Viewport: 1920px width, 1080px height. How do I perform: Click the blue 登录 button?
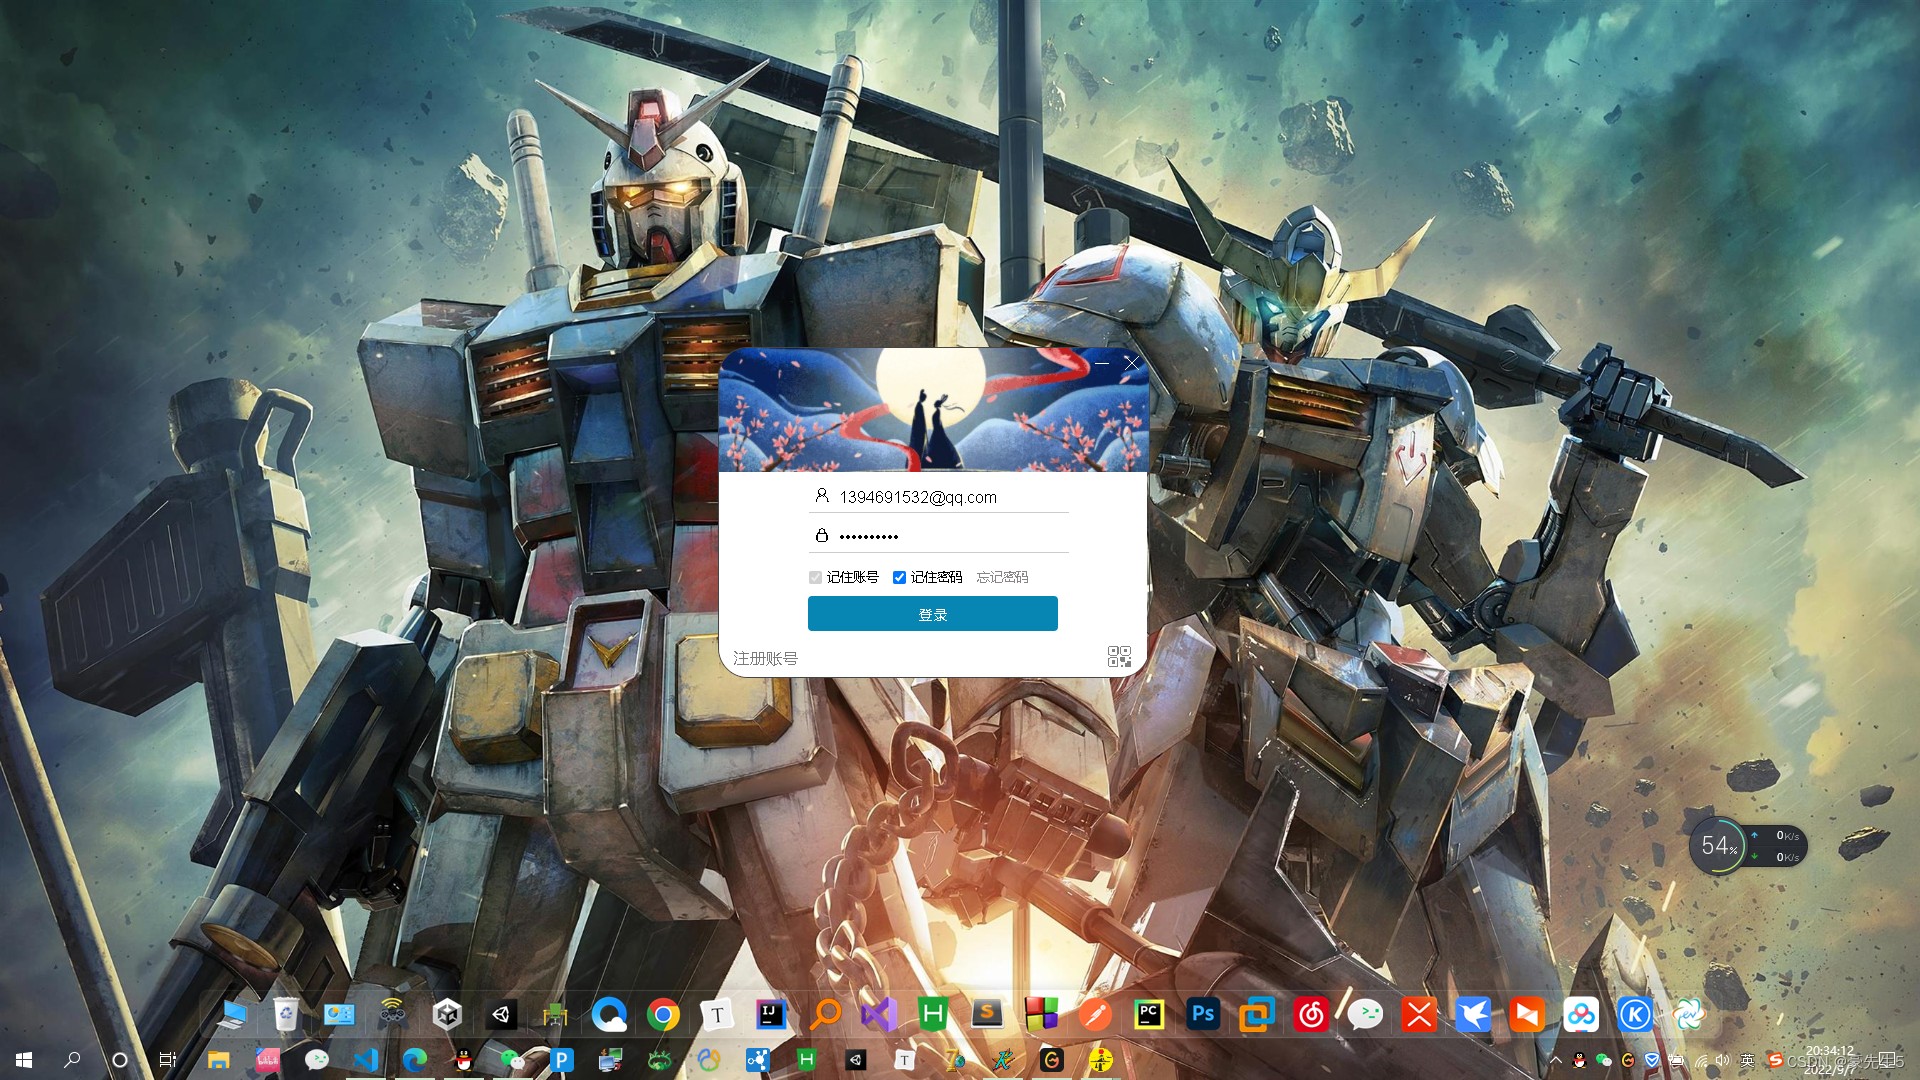pos(932,614)
